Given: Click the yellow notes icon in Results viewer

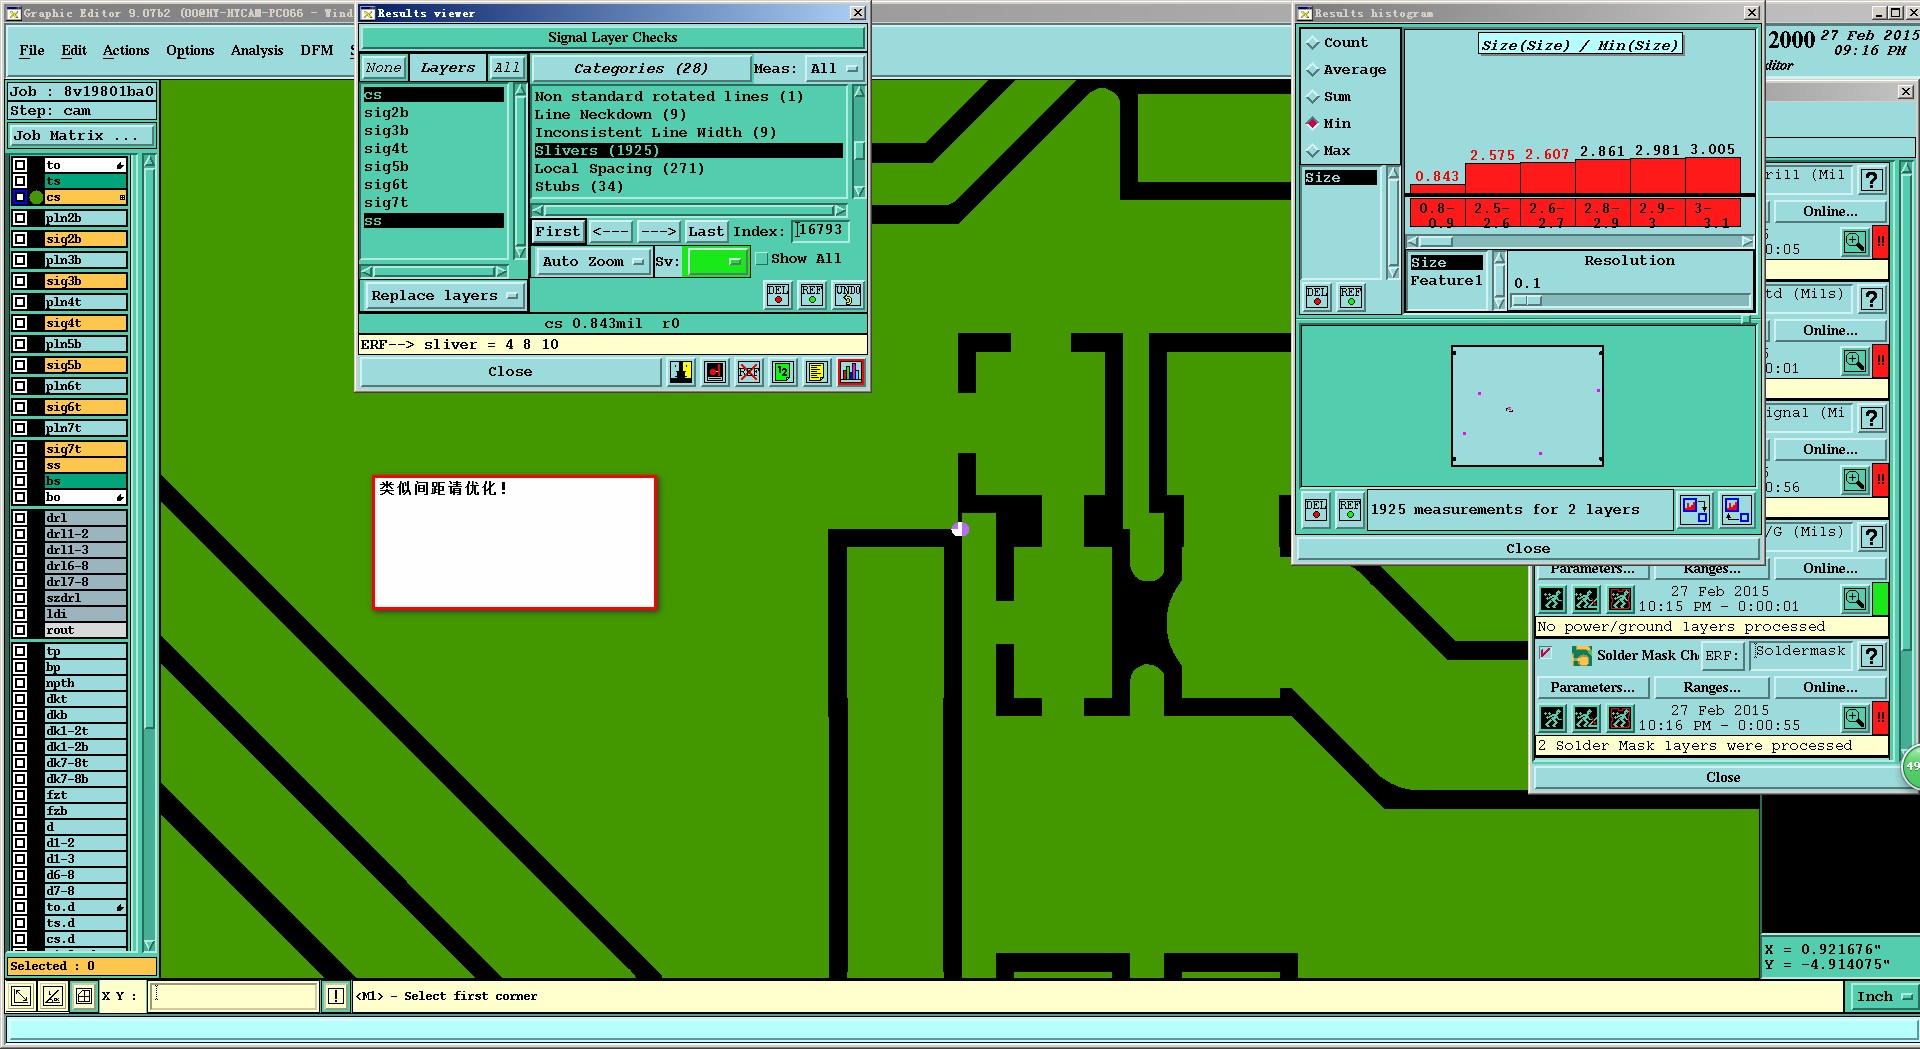Looking at the screenshot, I should point(817,372).
